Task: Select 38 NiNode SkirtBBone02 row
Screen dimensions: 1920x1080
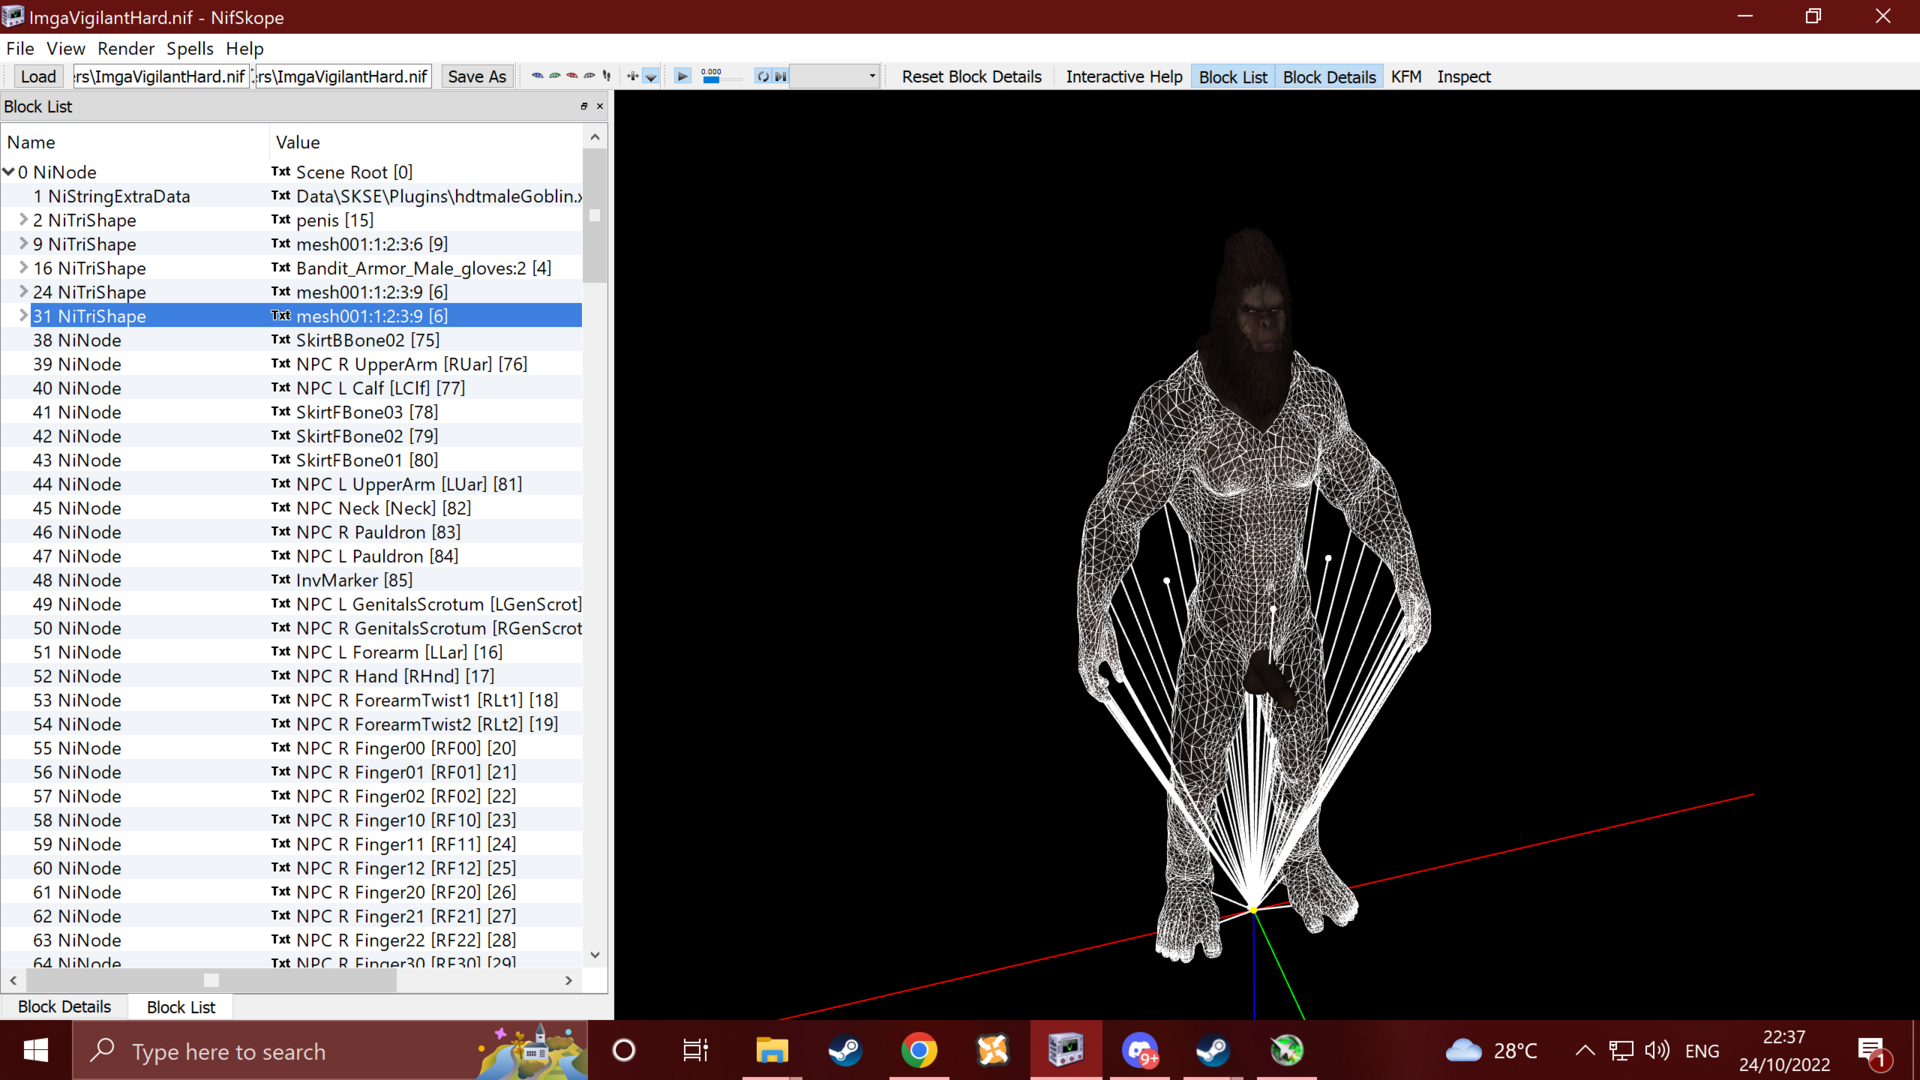Action: [291, 340]
